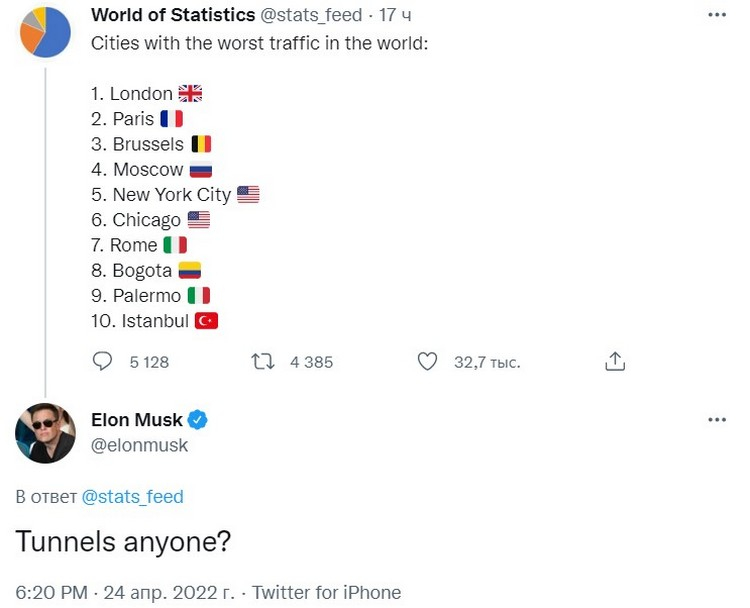Click the Twitter for iPhone source link
Viewport: 750px width, 608px height.
(x=326, y=593)
